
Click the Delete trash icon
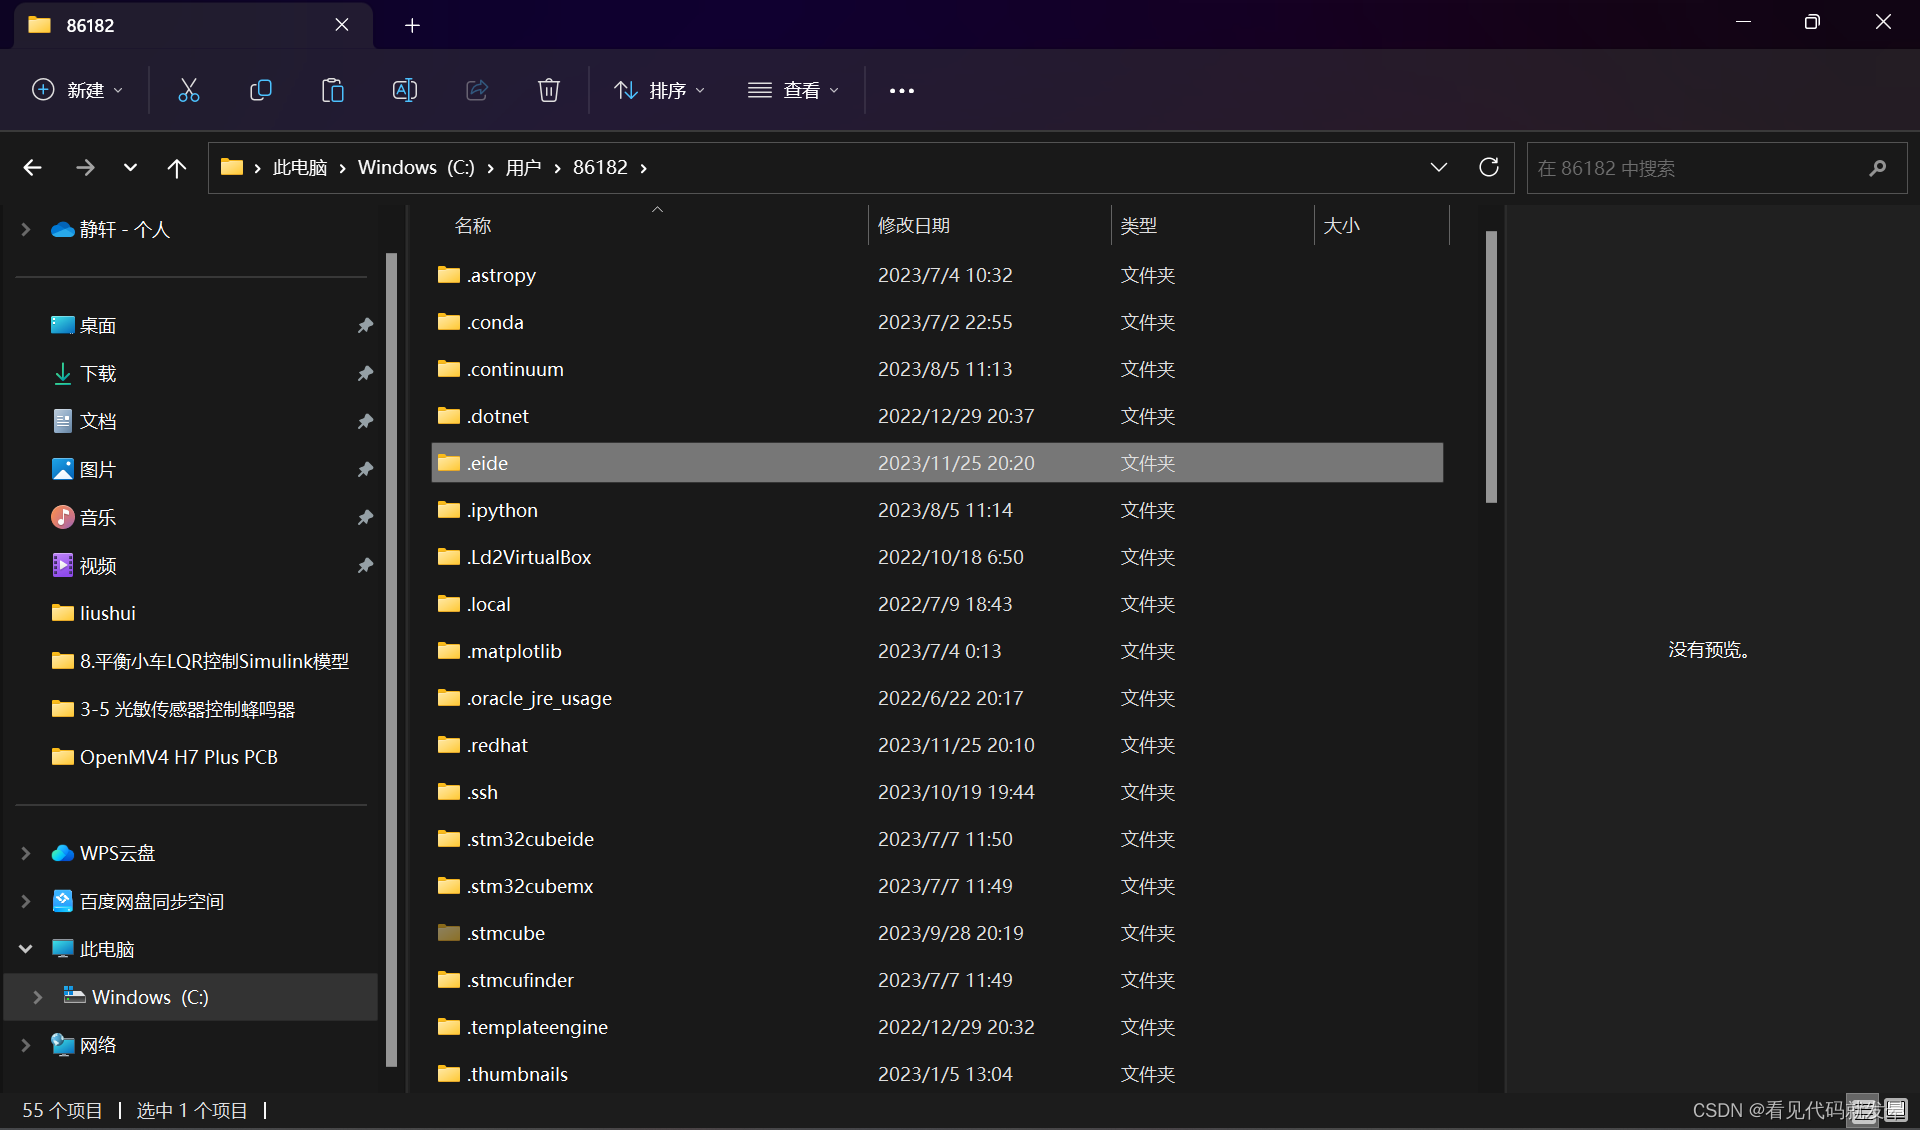[548, 90]
